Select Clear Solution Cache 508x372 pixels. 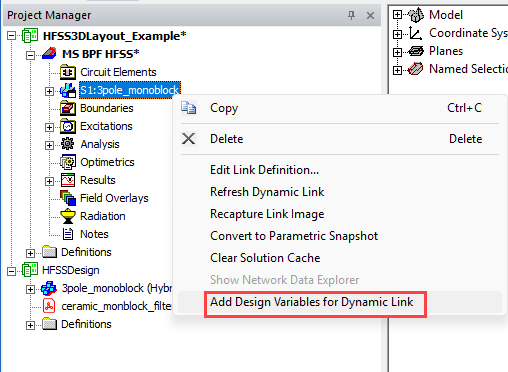click(339, 258)
